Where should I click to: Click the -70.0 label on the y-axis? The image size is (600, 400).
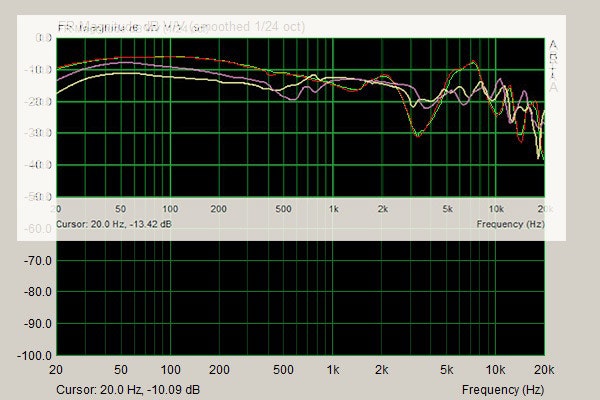[x=35, y=260]
